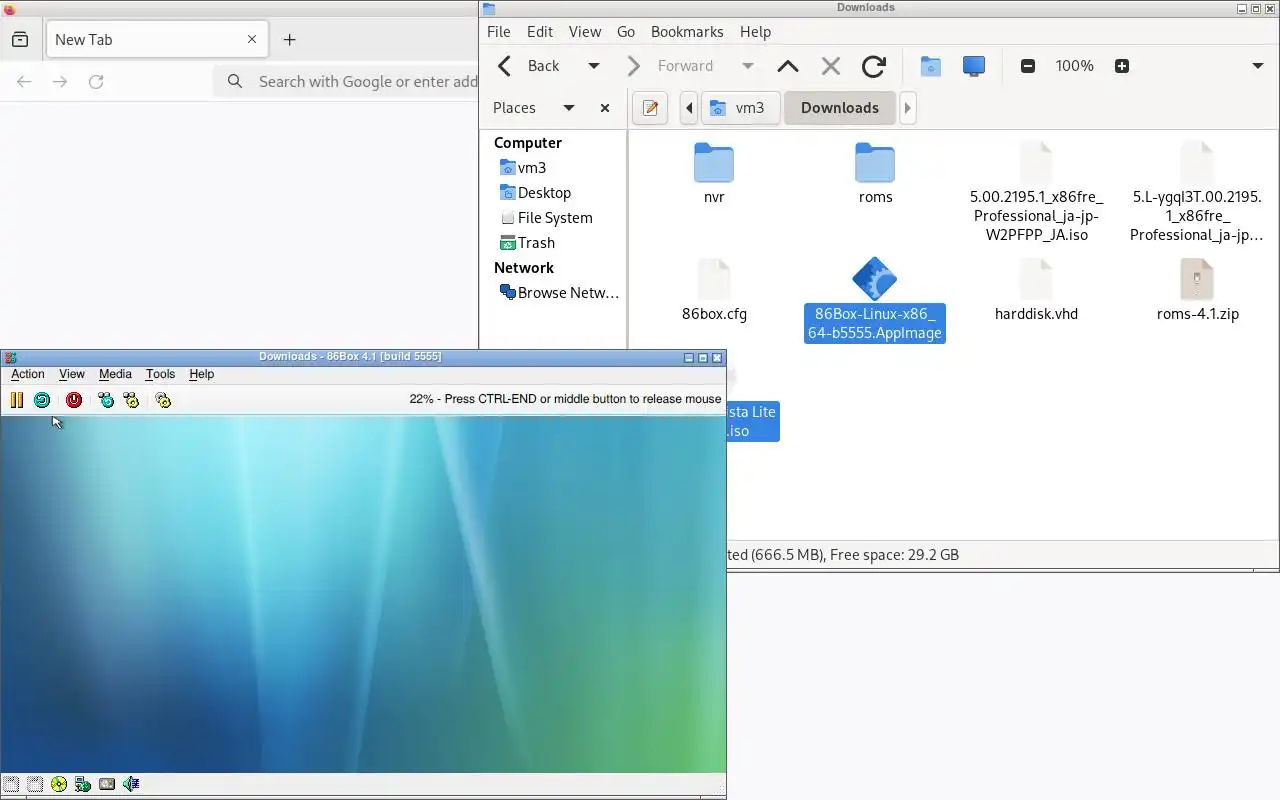Click the browser search address field

347,82
